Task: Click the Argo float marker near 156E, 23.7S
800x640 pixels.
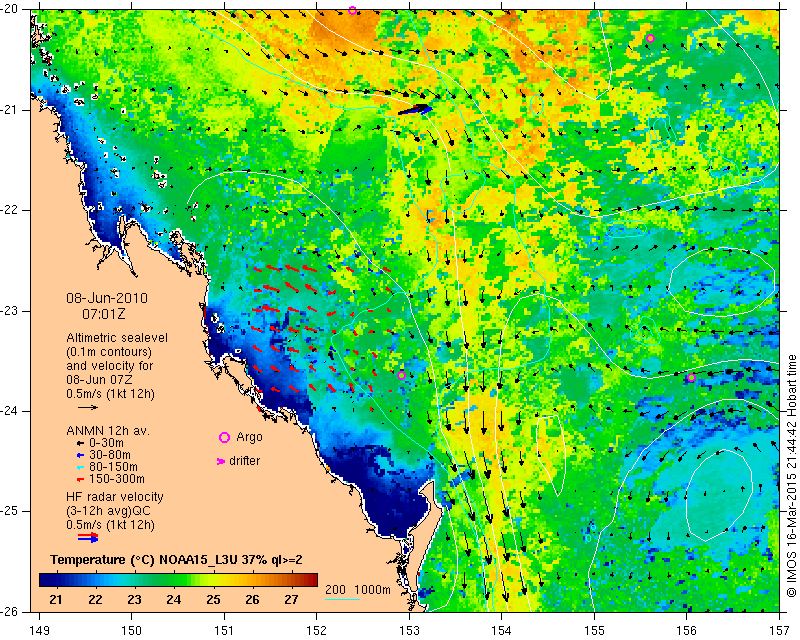Action: (691, 378)
